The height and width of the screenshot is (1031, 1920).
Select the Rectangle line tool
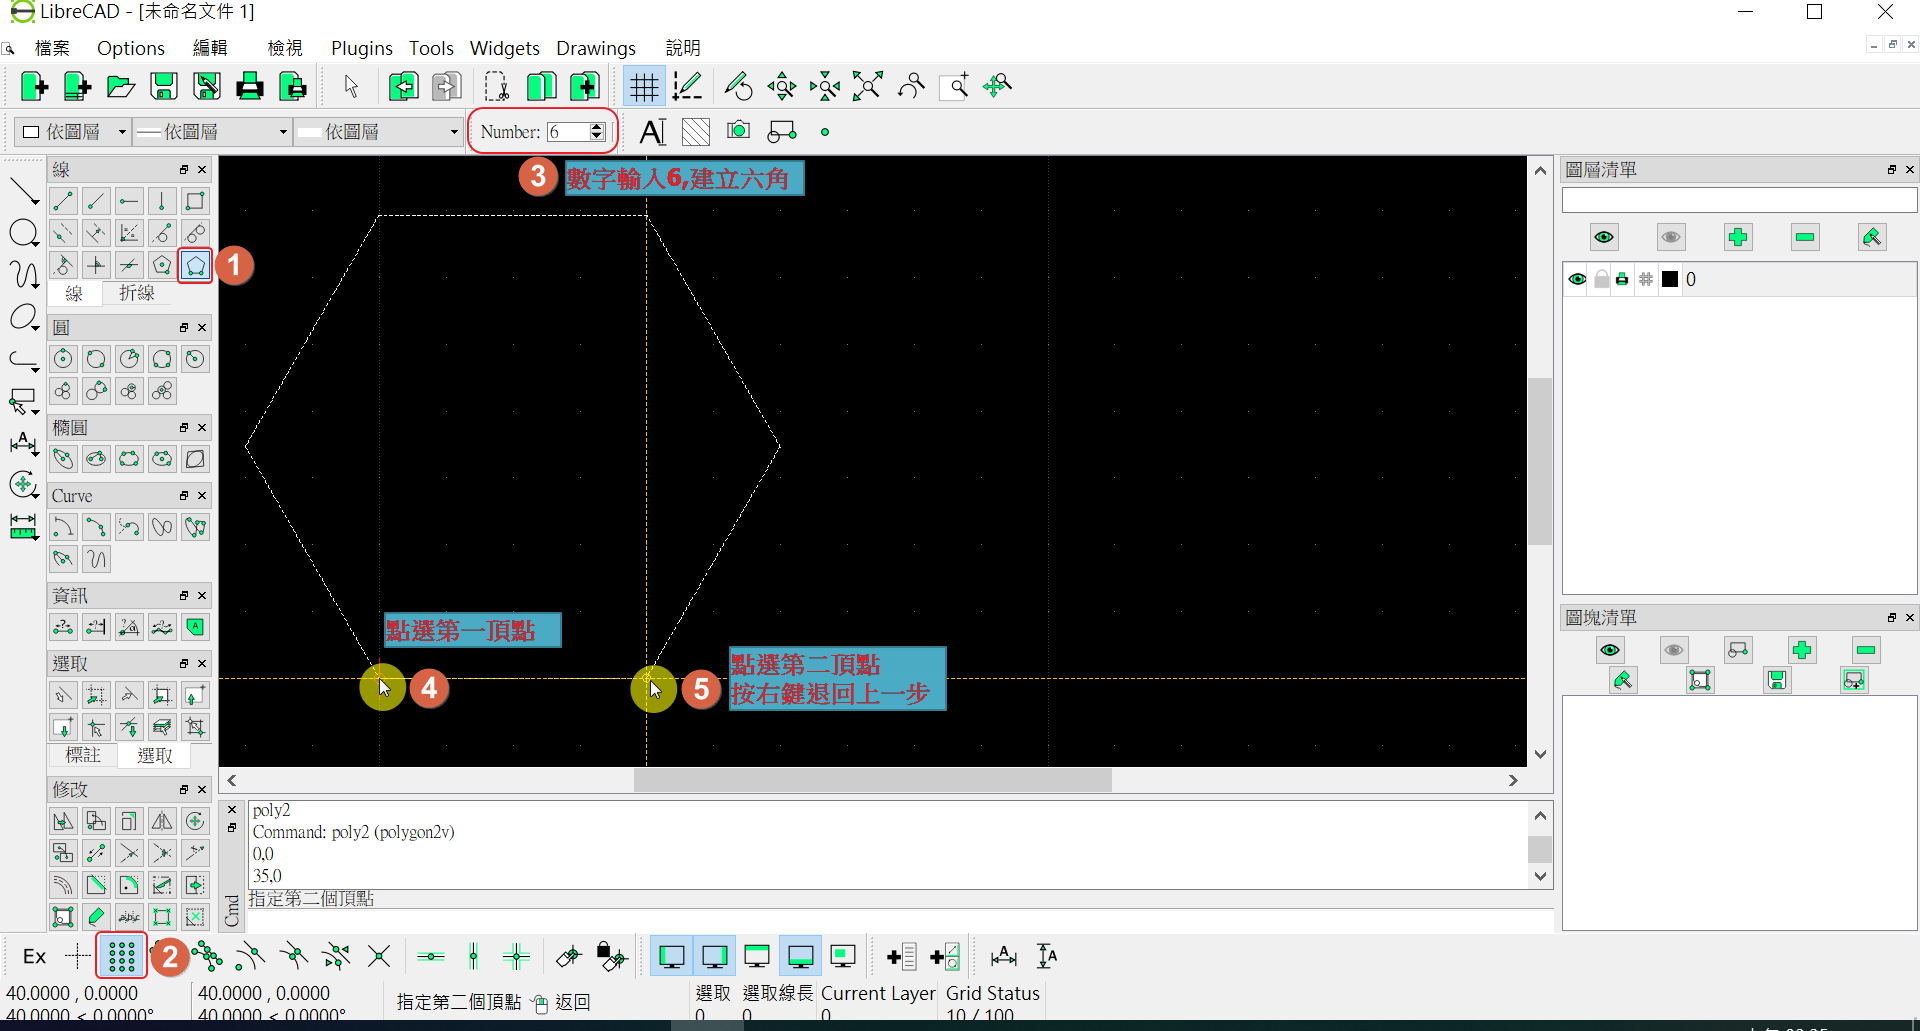(195, 201)
